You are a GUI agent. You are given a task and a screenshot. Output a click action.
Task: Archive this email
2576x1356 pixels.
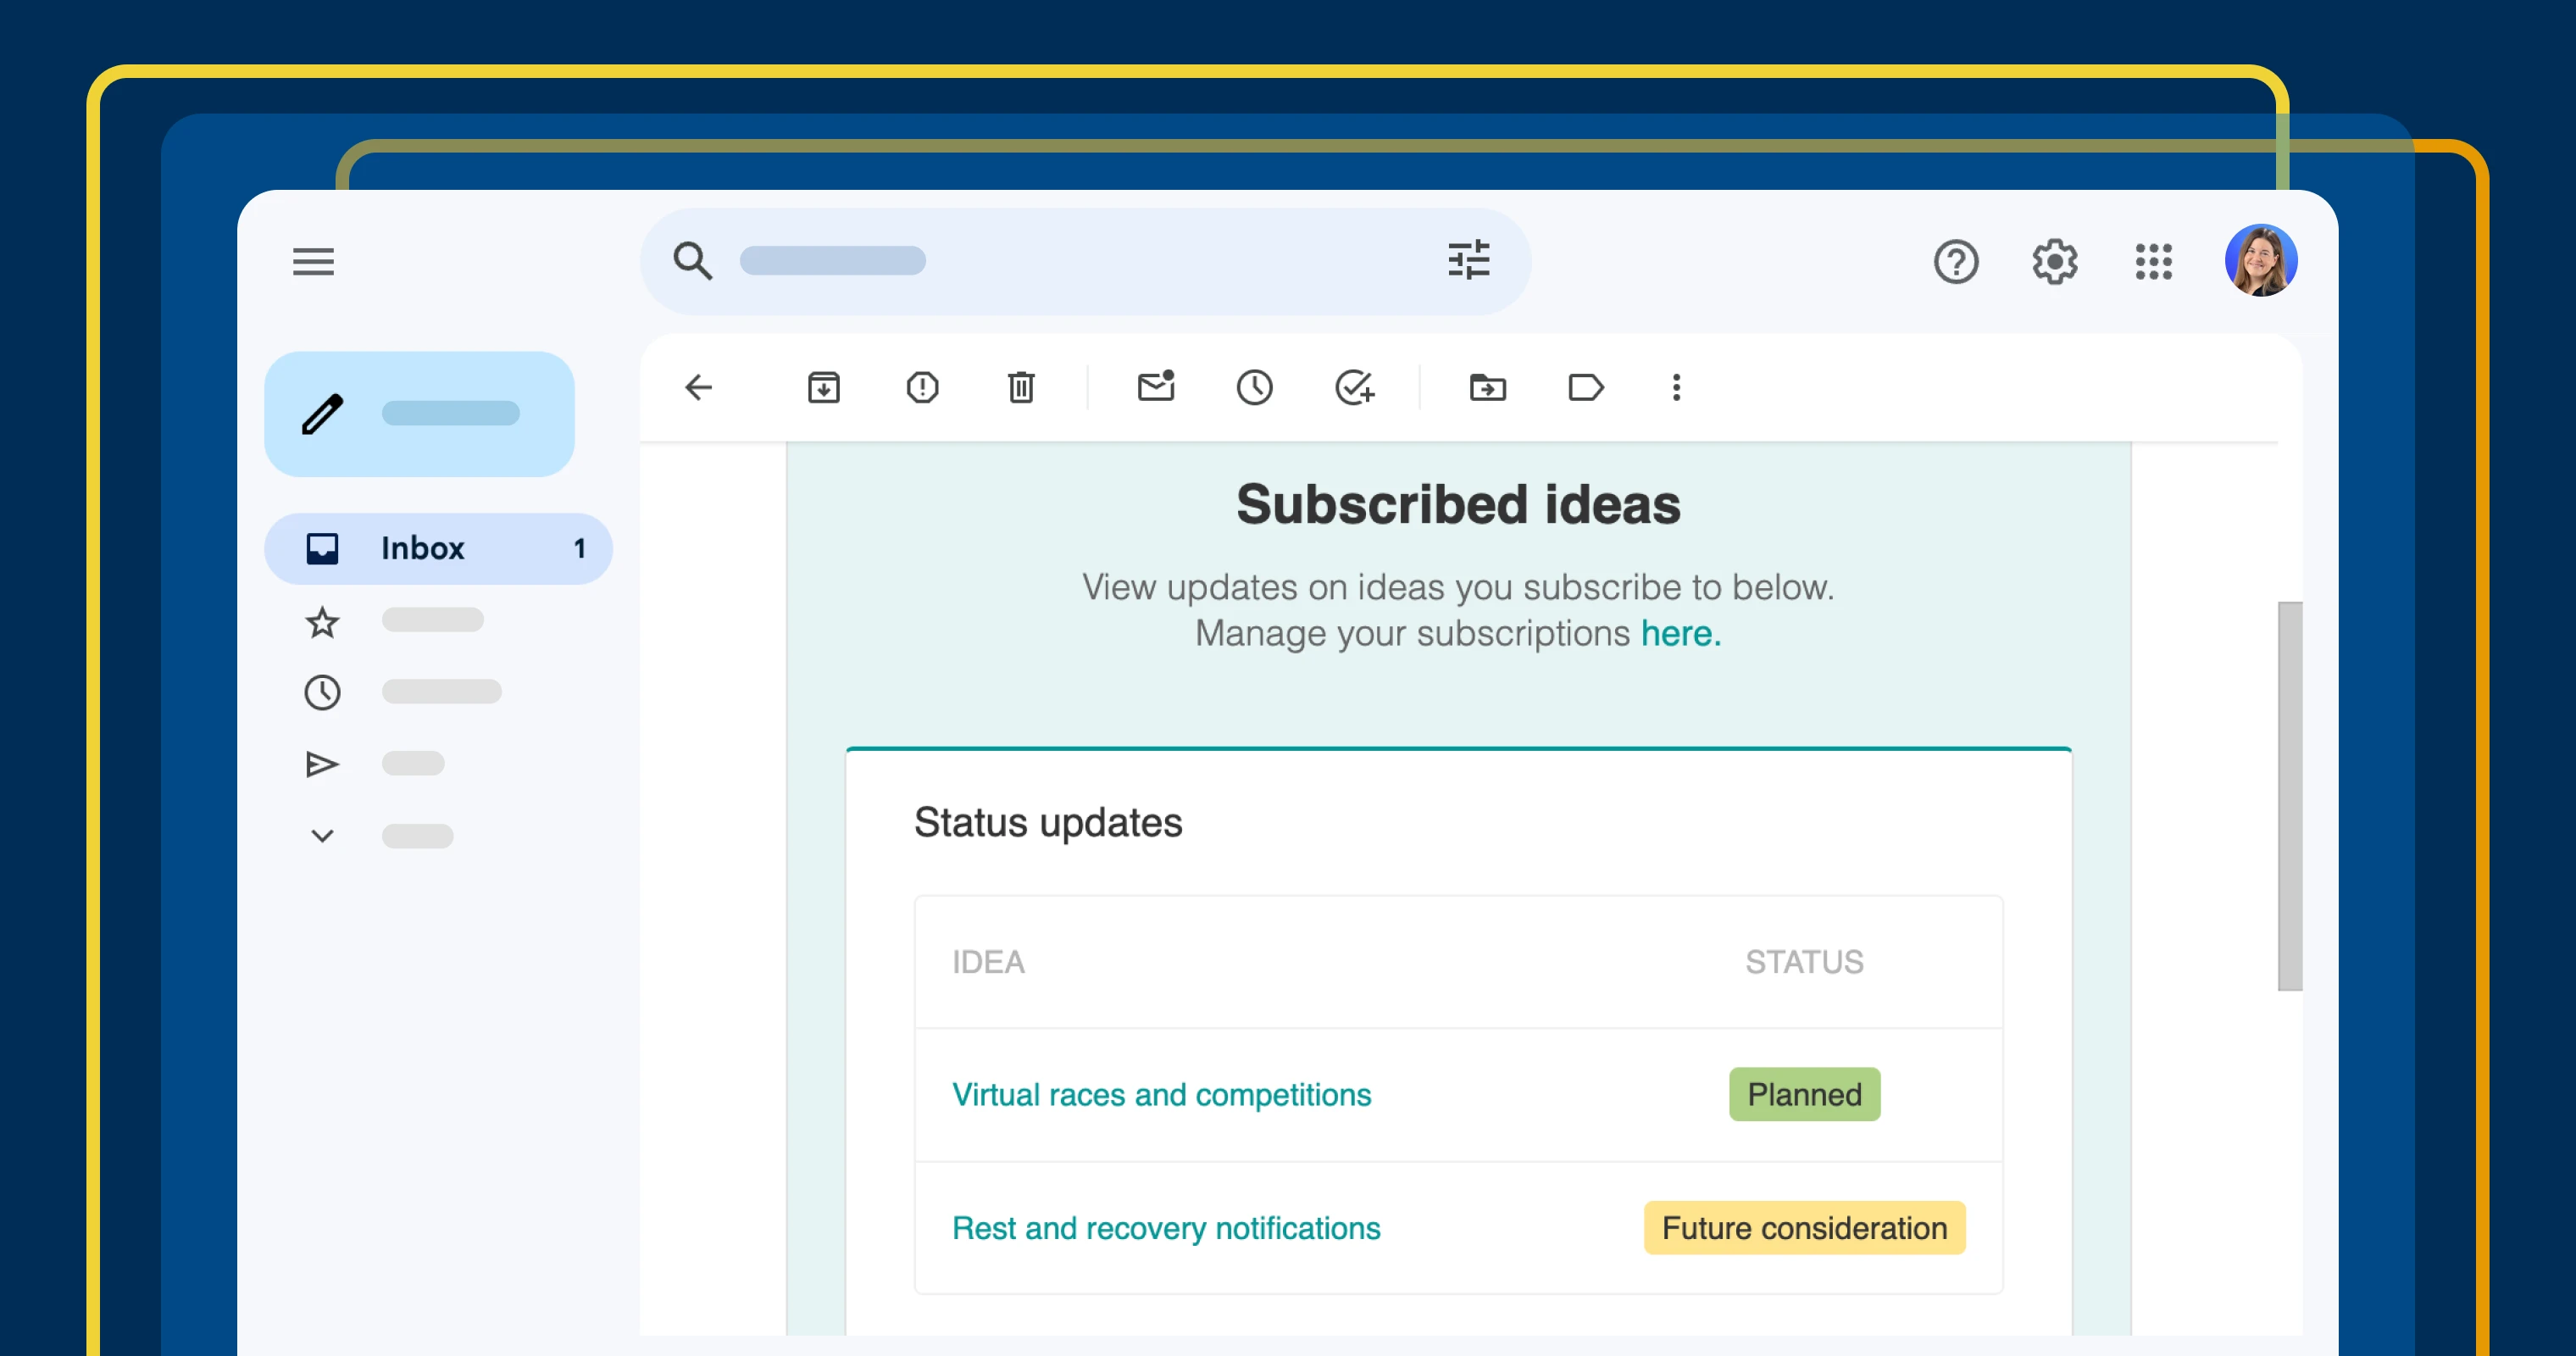[823, 387]
